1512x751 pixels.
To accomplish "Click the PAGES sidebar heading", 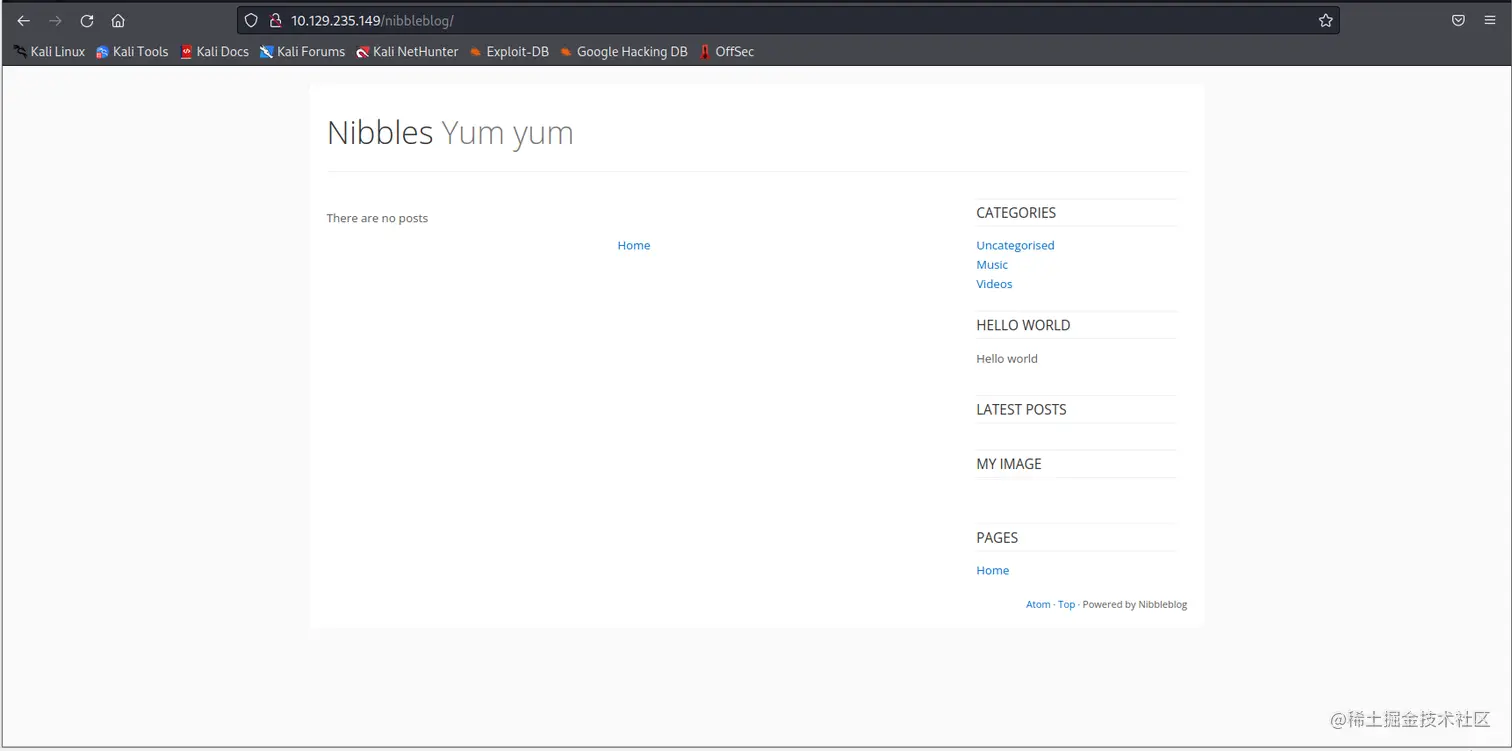I will tap(997, 538).
